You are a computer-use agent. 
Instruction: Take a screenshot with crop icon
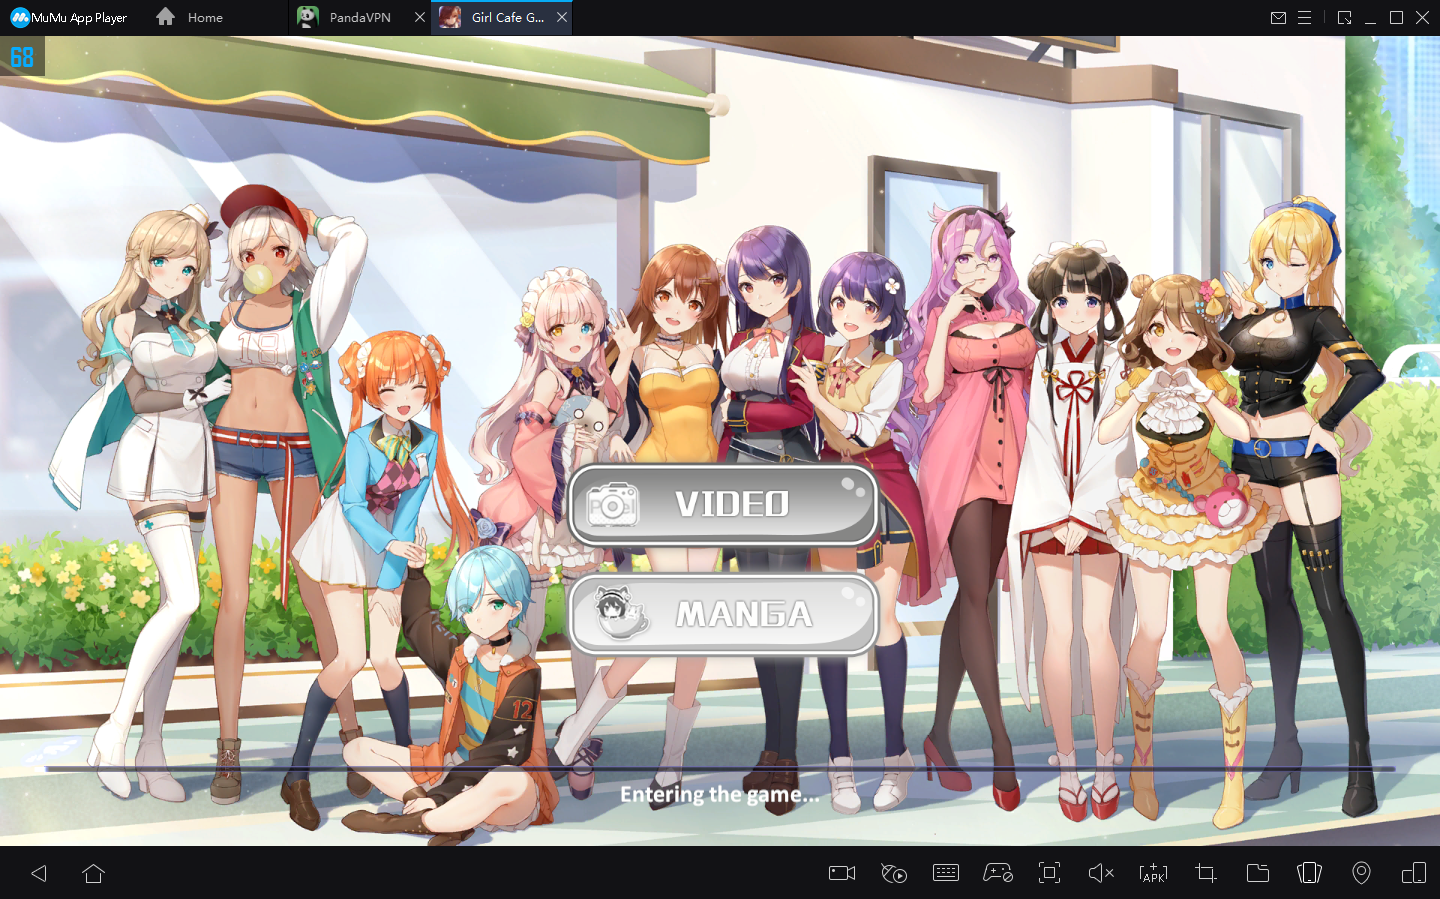[x=1206, y=873]
